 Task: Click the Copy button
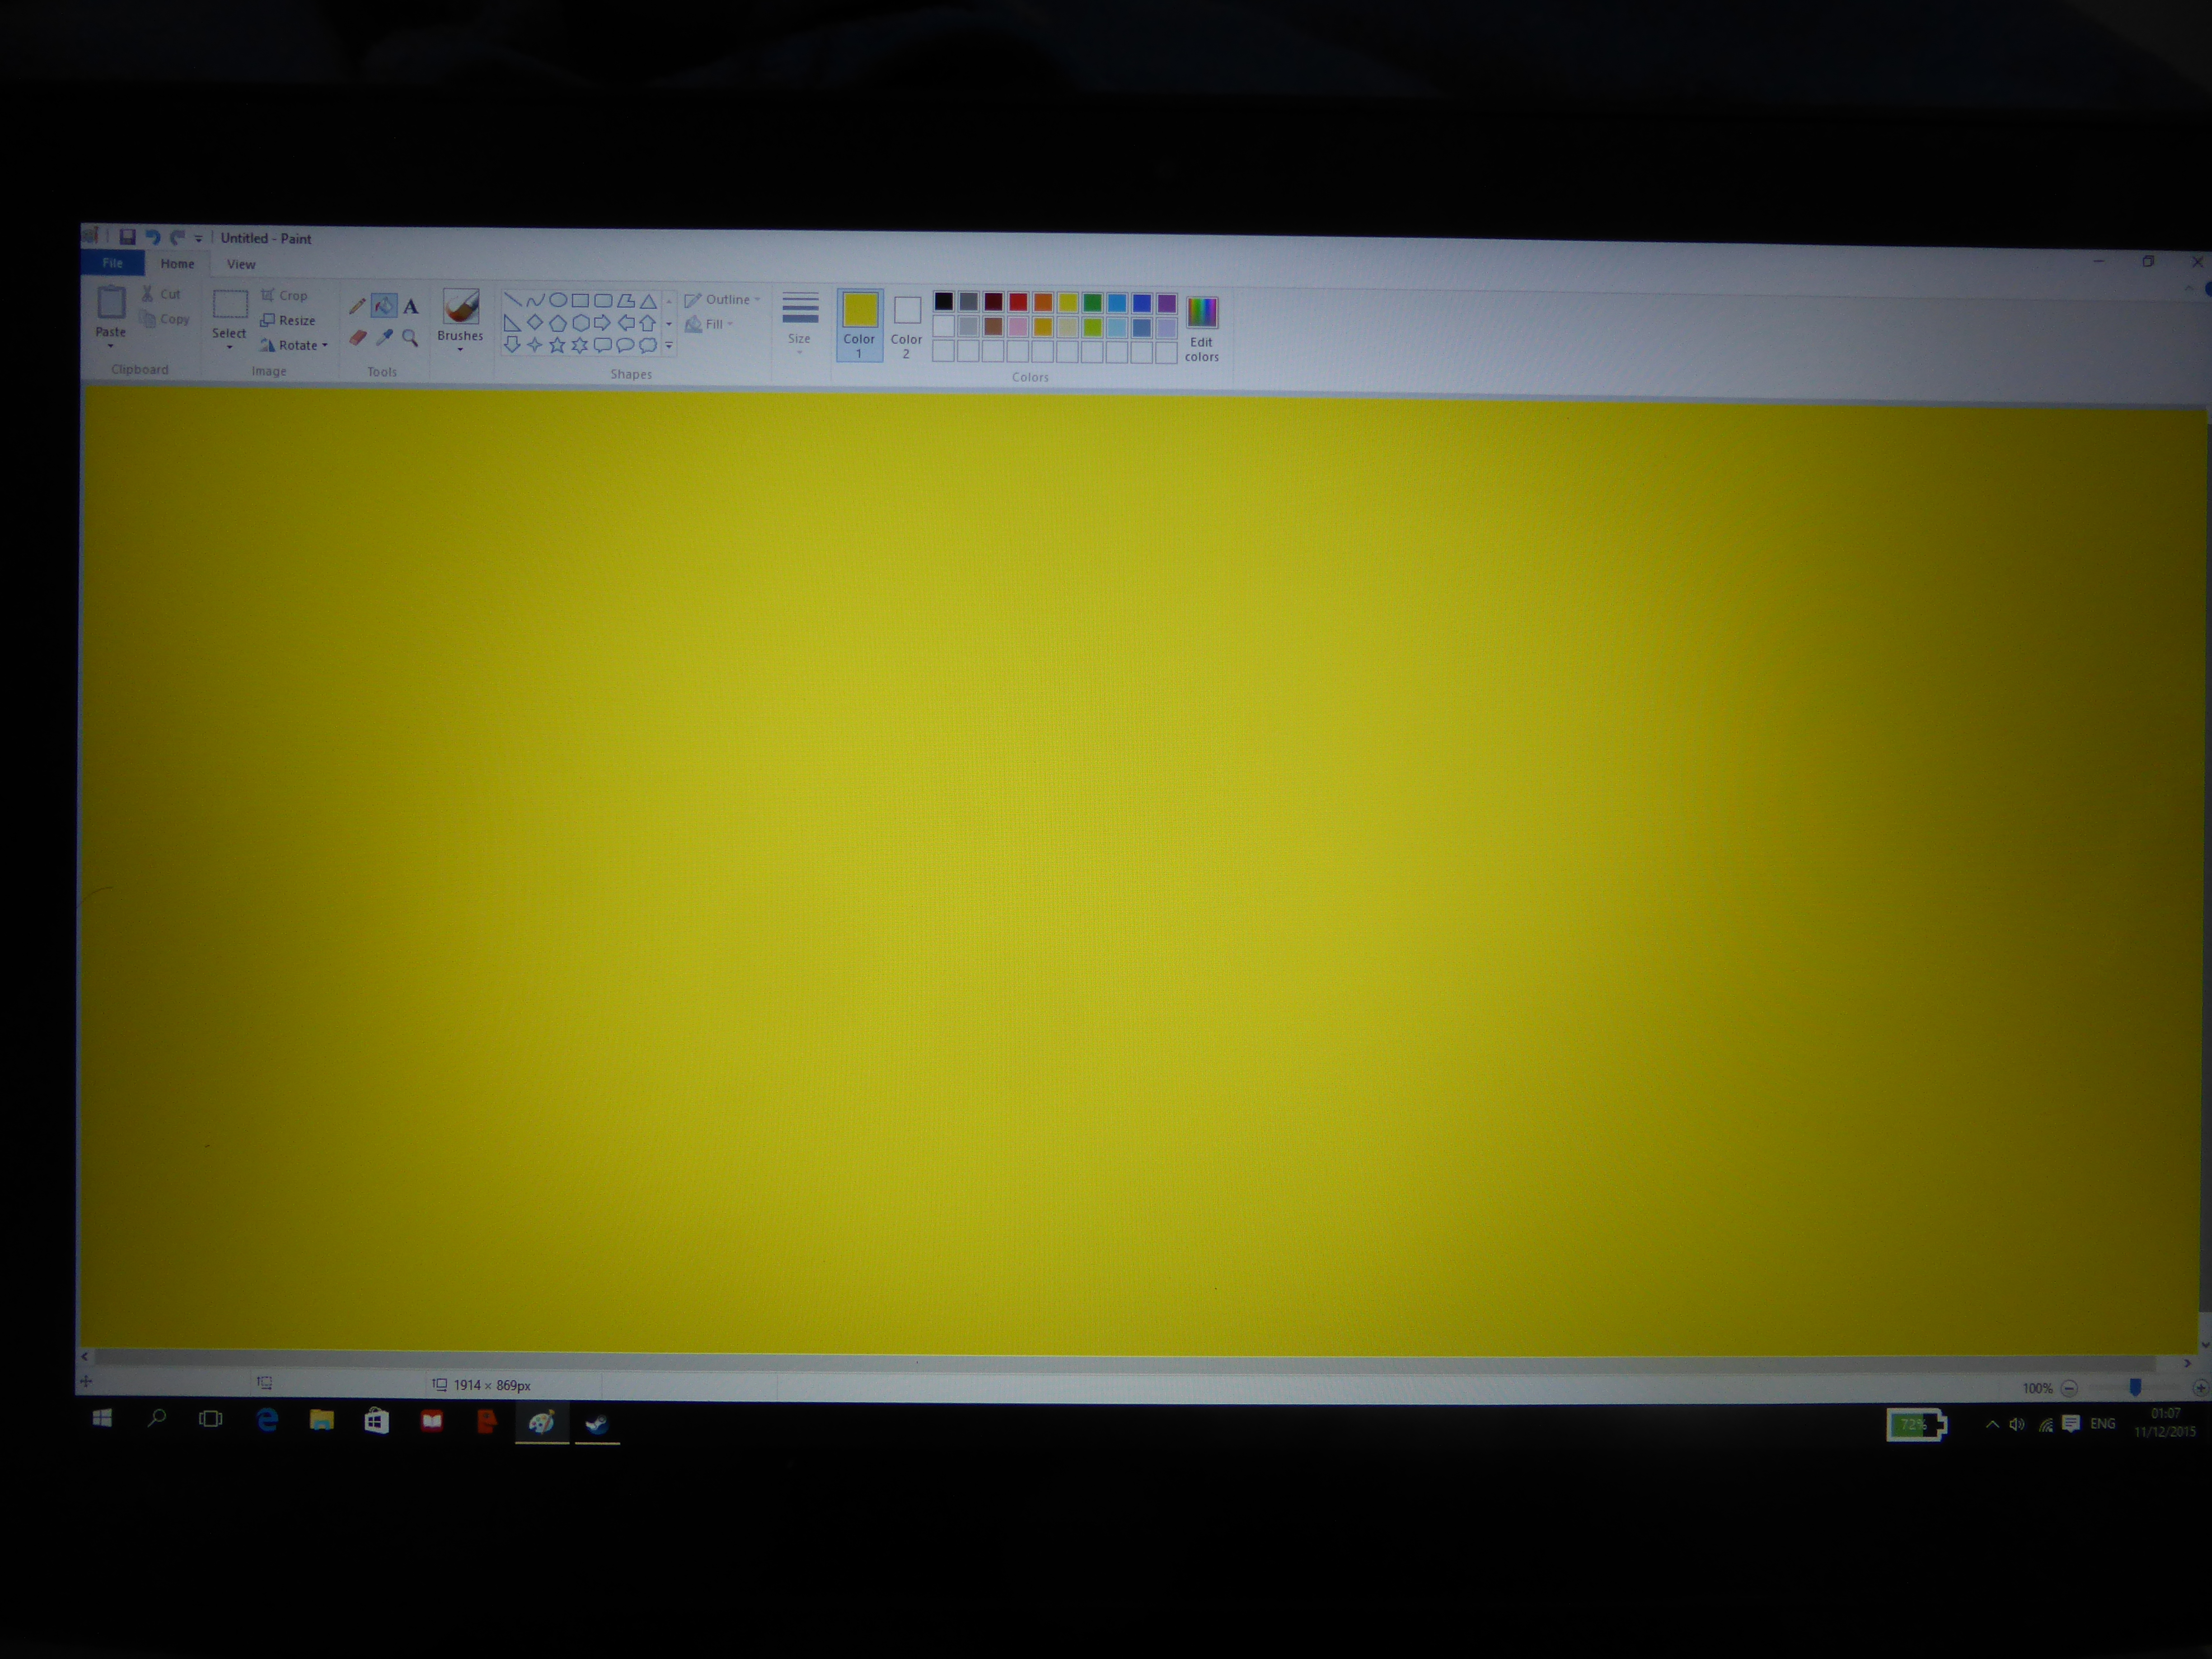[165, 319]
